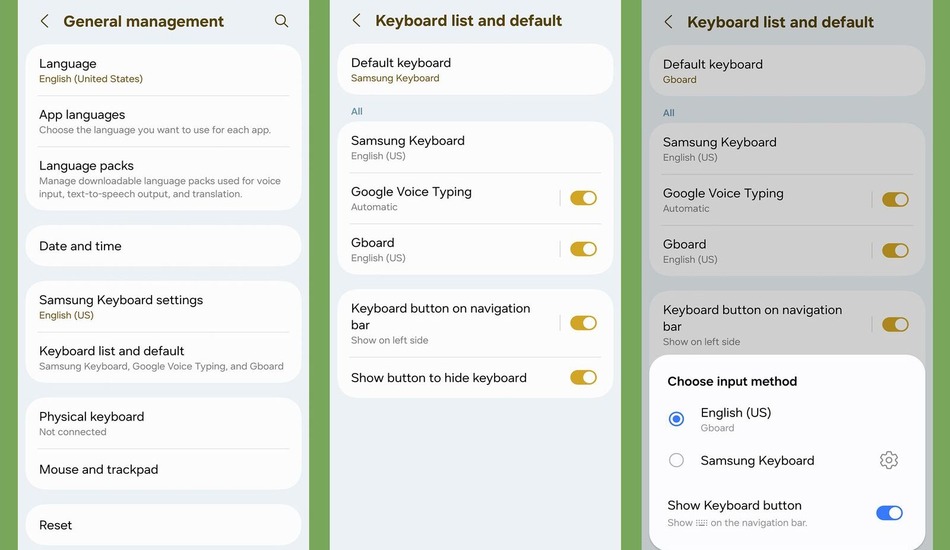This screenshot has width=950, height=550.
Task: Toggle Google Voice Typing in middle panel
Action: (583, 198)
